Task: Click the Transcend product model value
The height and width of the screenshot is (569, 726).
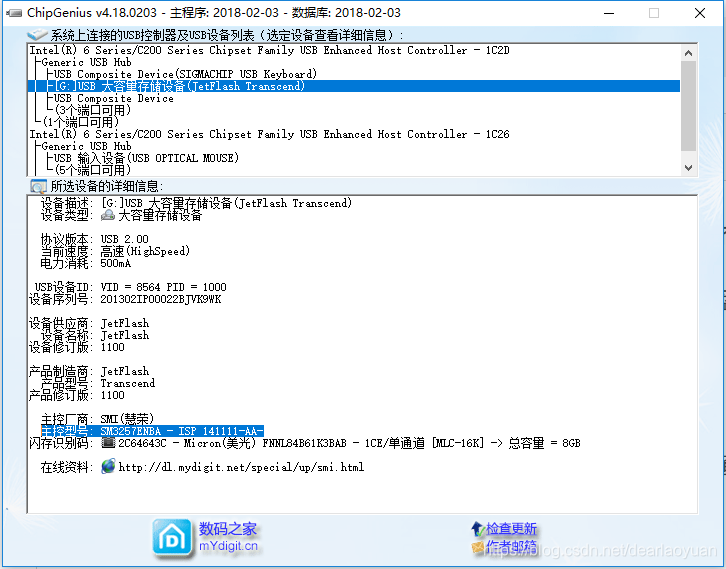Action: pyautogui.click(x=128, y=383)
